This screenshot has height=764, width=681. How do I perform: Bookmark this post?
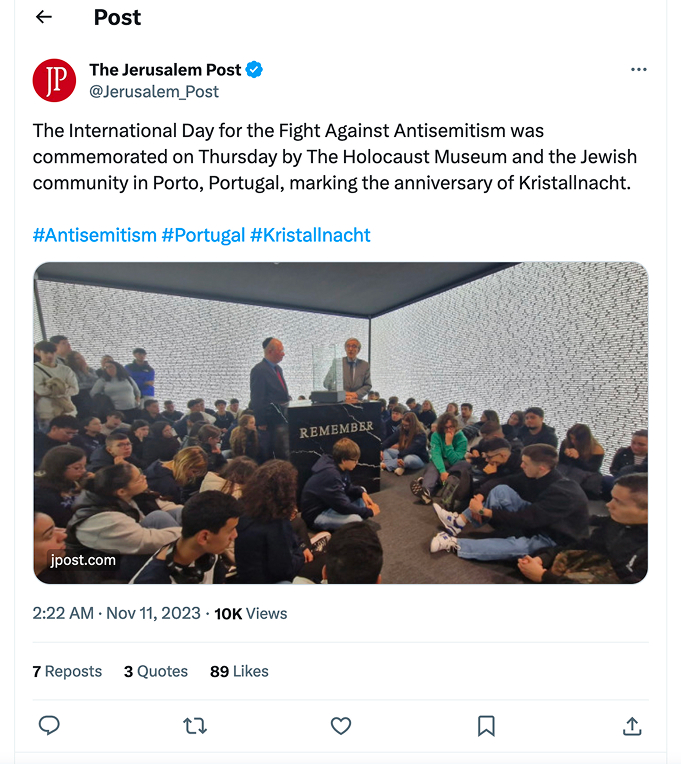click(486, 726)
